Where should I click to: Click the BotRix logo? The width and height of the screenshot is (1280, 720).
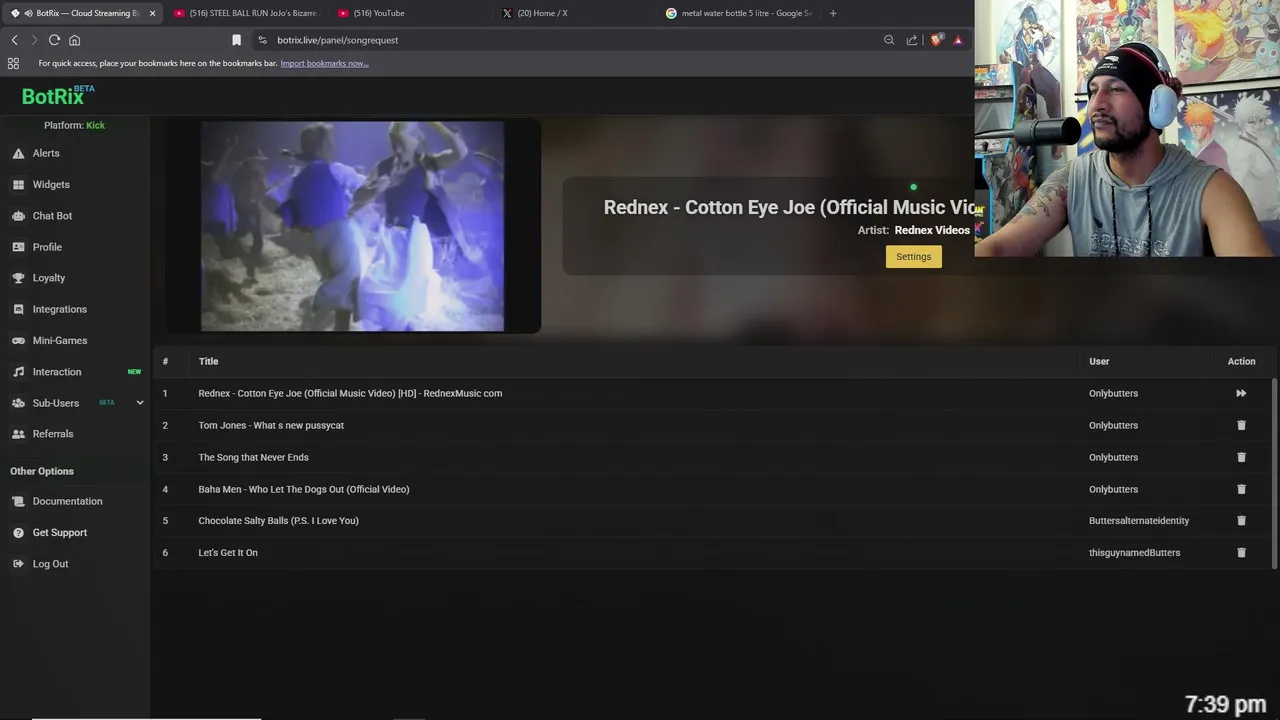[x=58, y=96]
